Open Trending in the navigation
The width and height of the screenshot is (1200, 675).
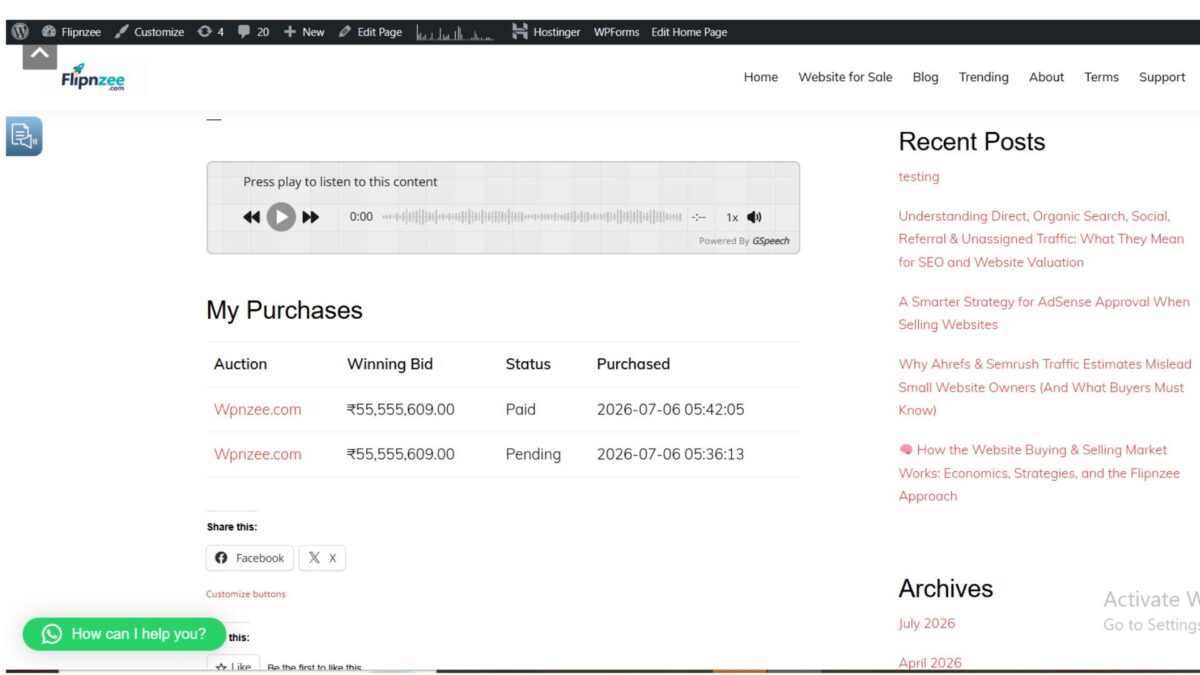click(x=984, y=77)
